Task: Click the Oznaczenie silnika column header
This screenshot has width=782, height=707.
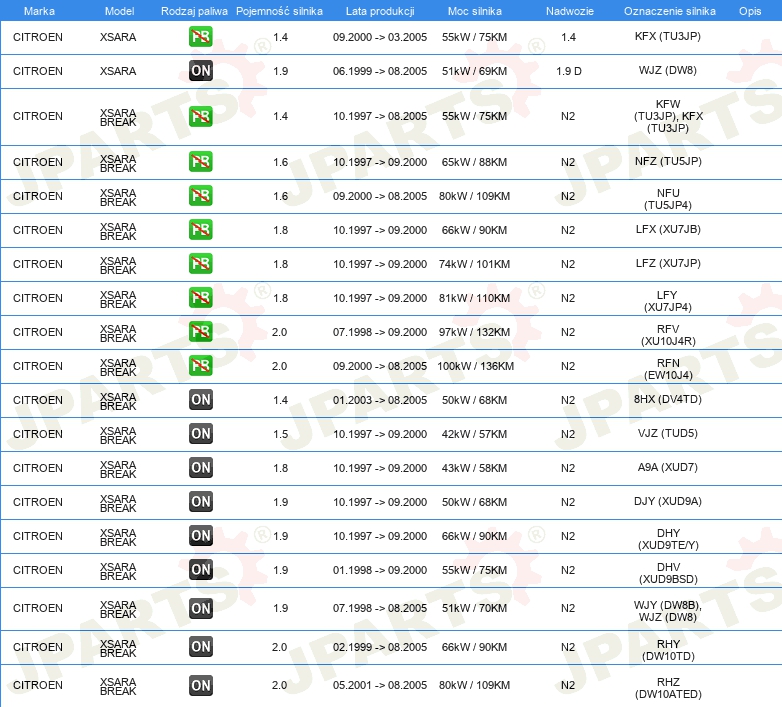Action: 669,11
